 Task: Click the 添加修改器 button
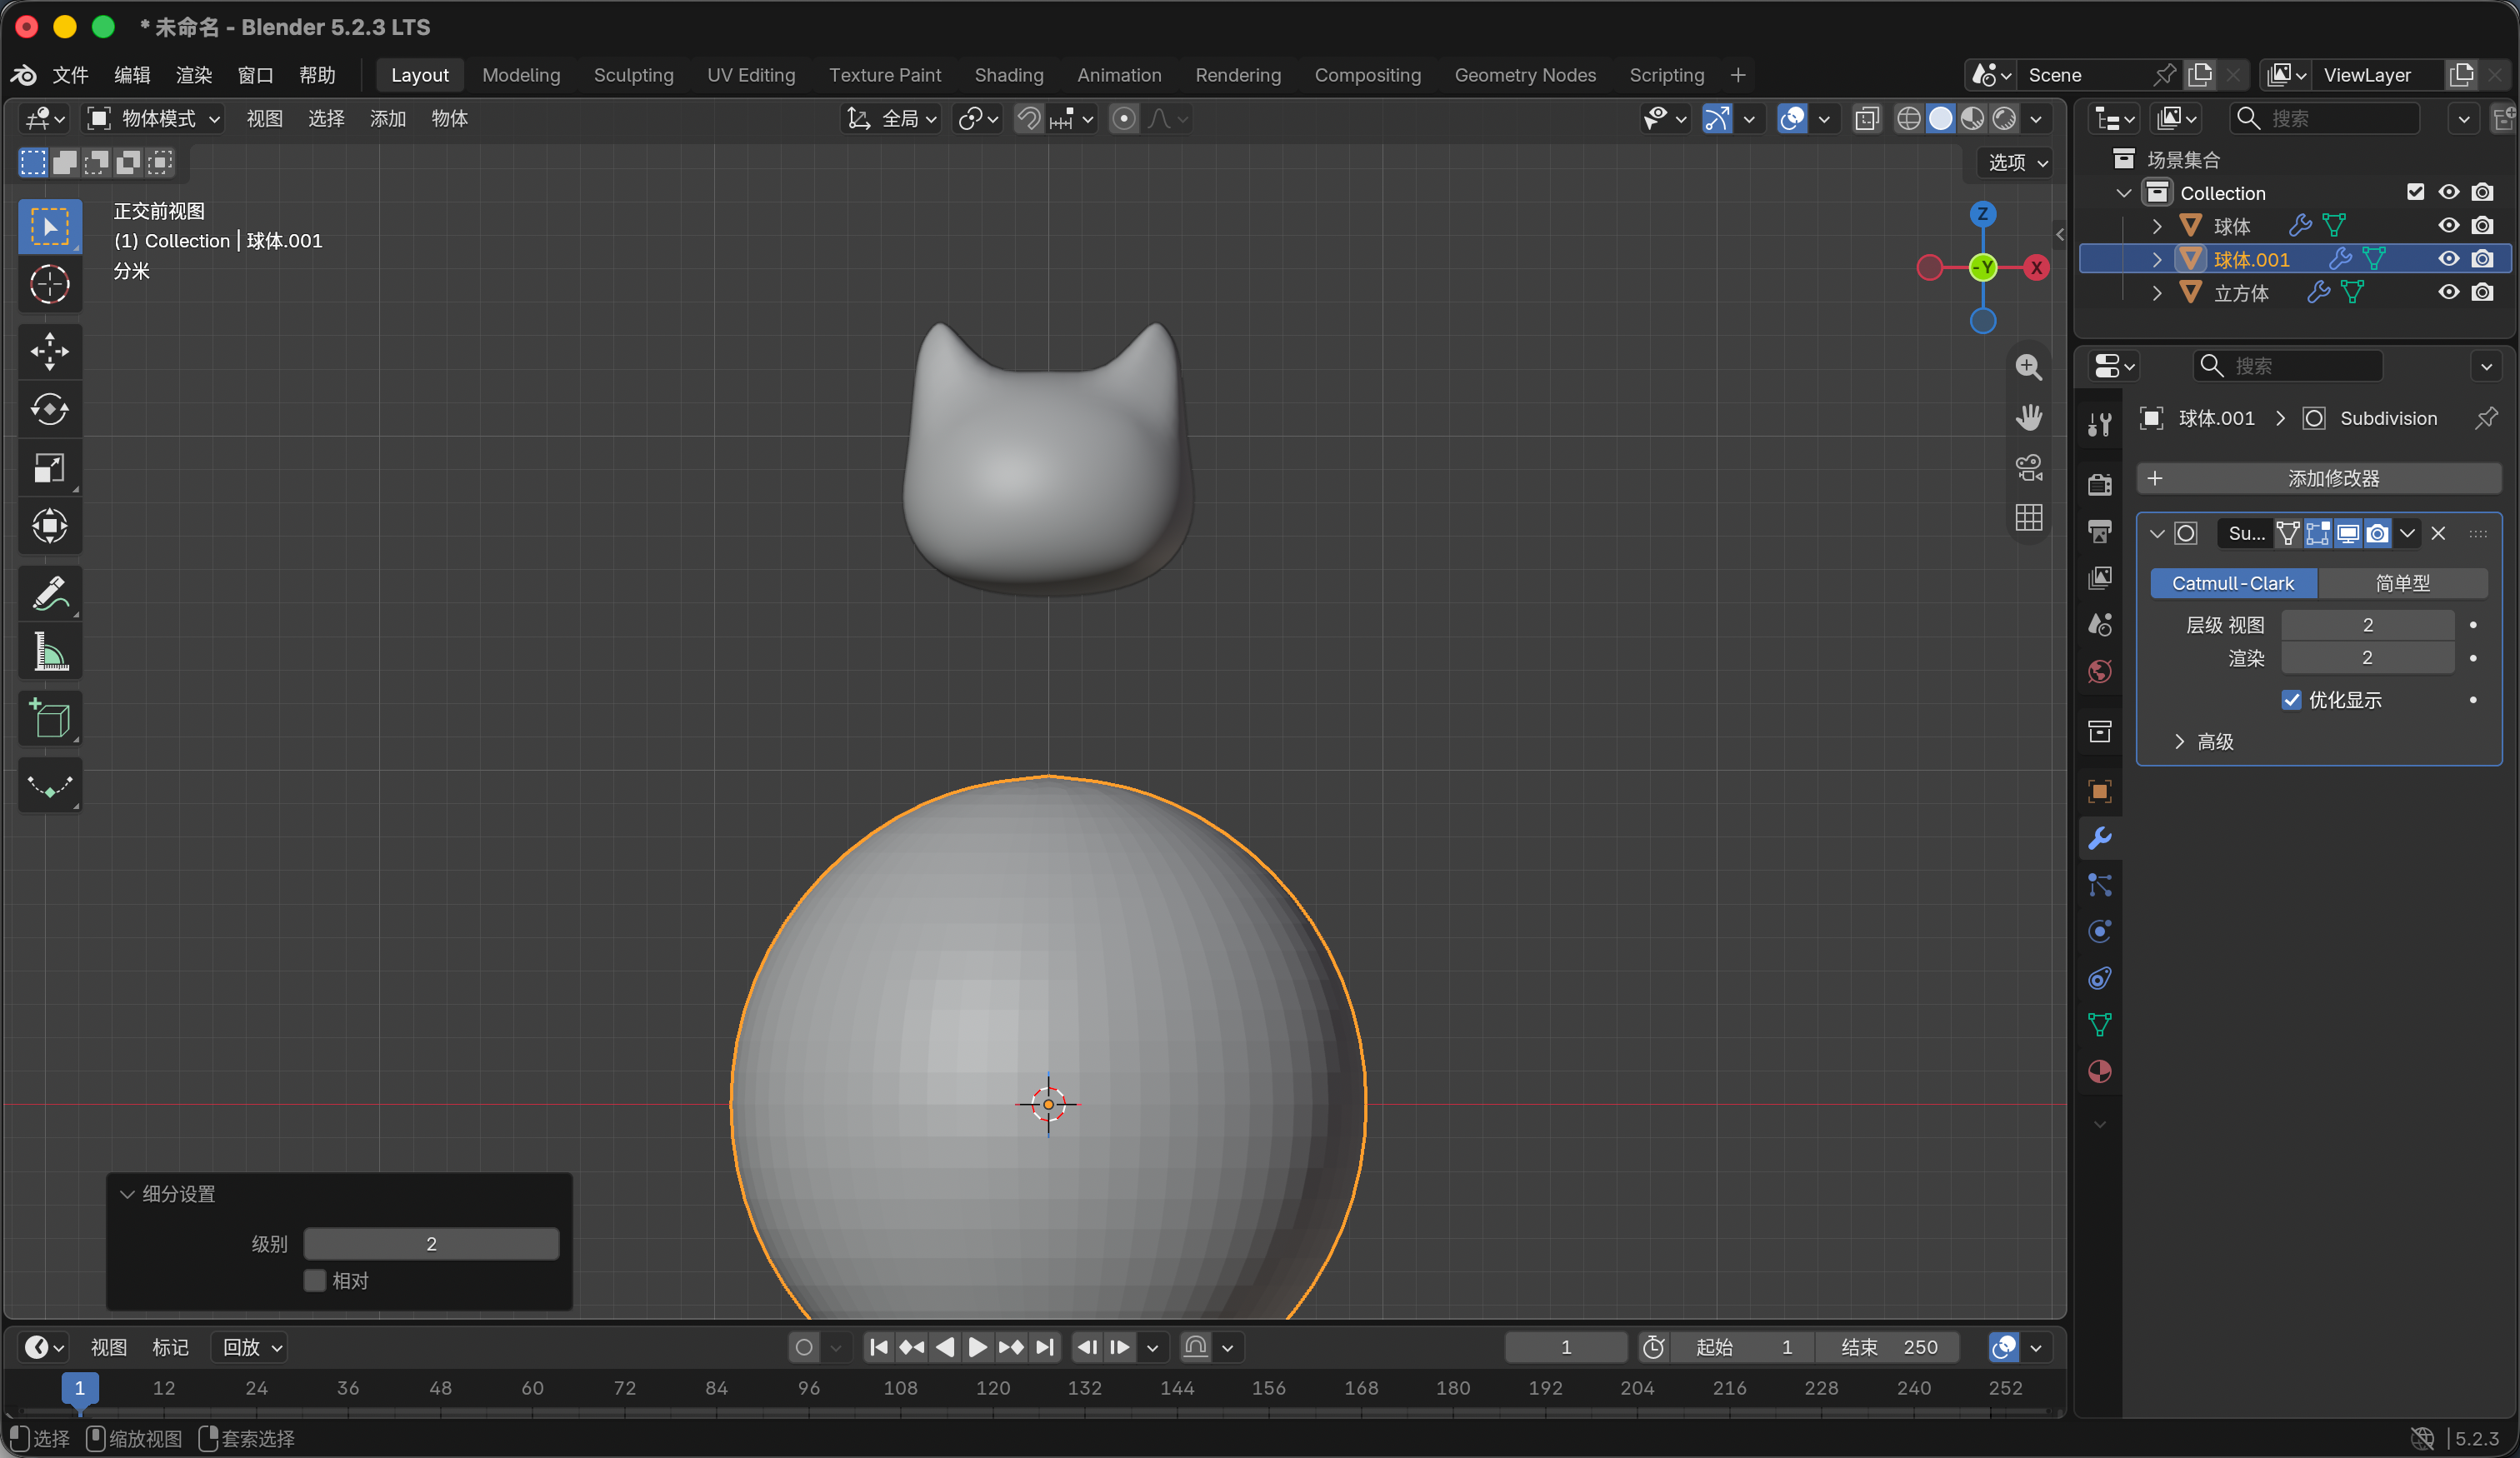[x=2319, y=478]
